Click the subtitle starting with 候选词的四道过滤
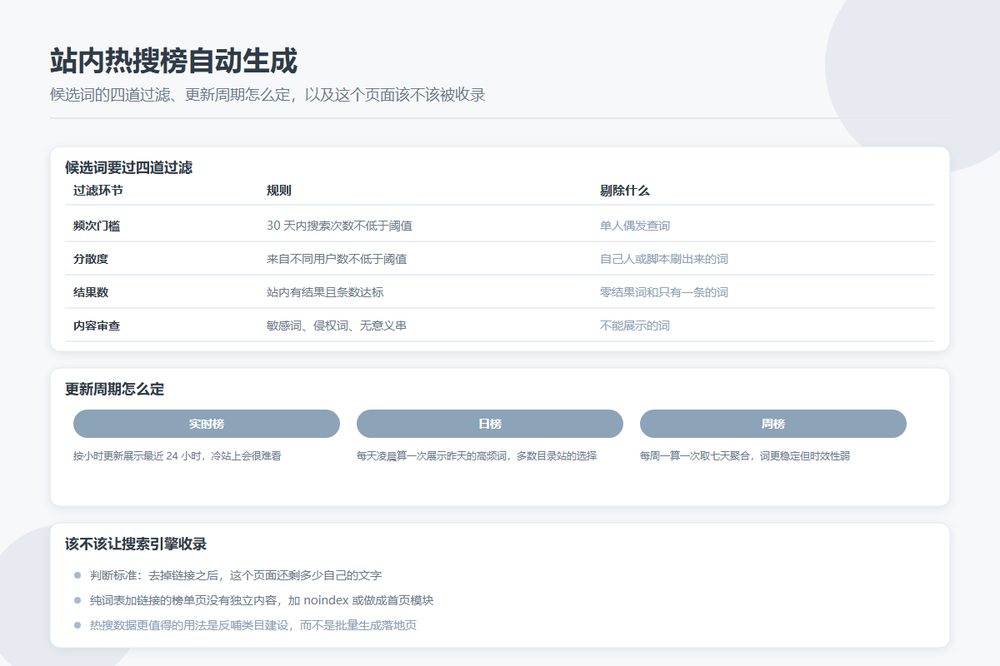 pyautogui.click(x=268, y=95)
